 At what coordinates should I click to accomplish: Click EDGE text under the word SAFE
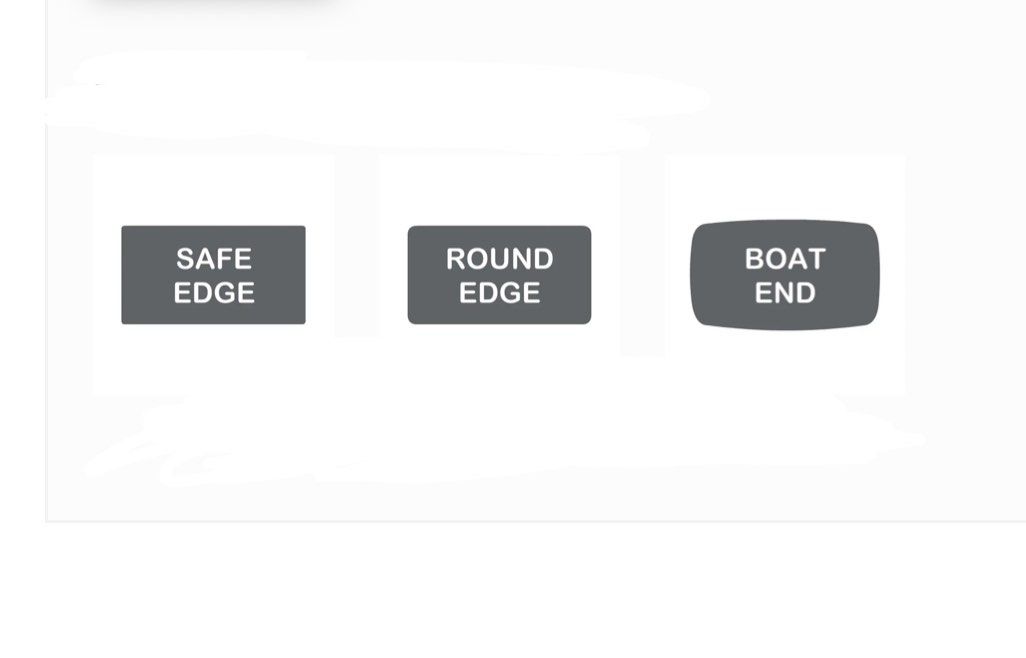pyautogui.click(x=214, y=293)
